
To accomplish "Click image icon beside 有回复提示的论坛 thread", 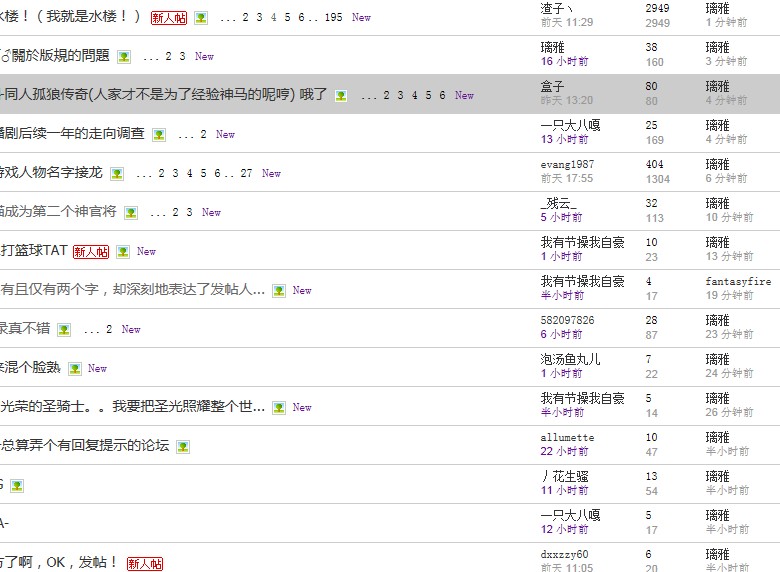I will pyautogui.click(x=183, y=447).
